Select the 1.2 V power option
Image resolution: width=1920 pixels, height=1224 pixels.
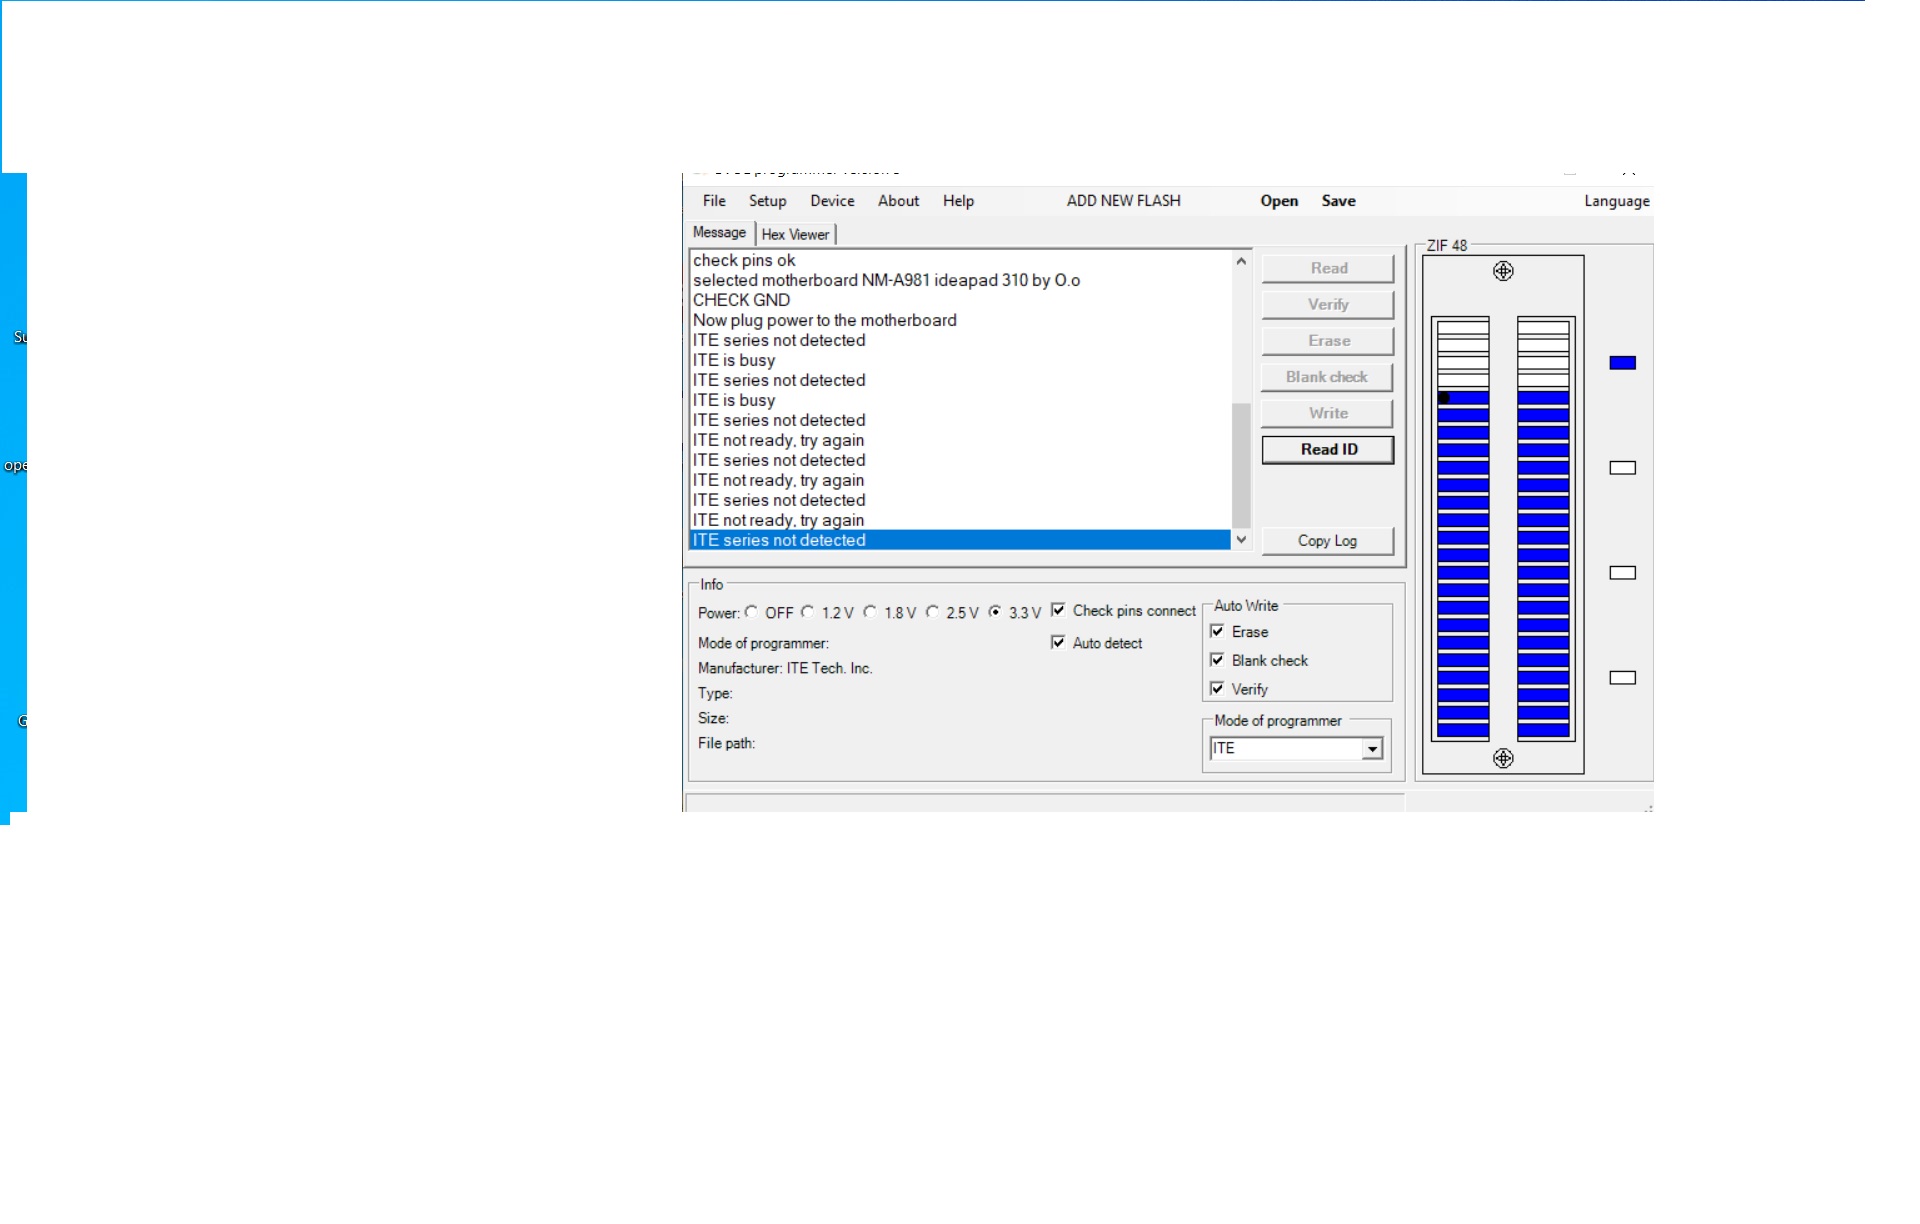coord(807,612)
